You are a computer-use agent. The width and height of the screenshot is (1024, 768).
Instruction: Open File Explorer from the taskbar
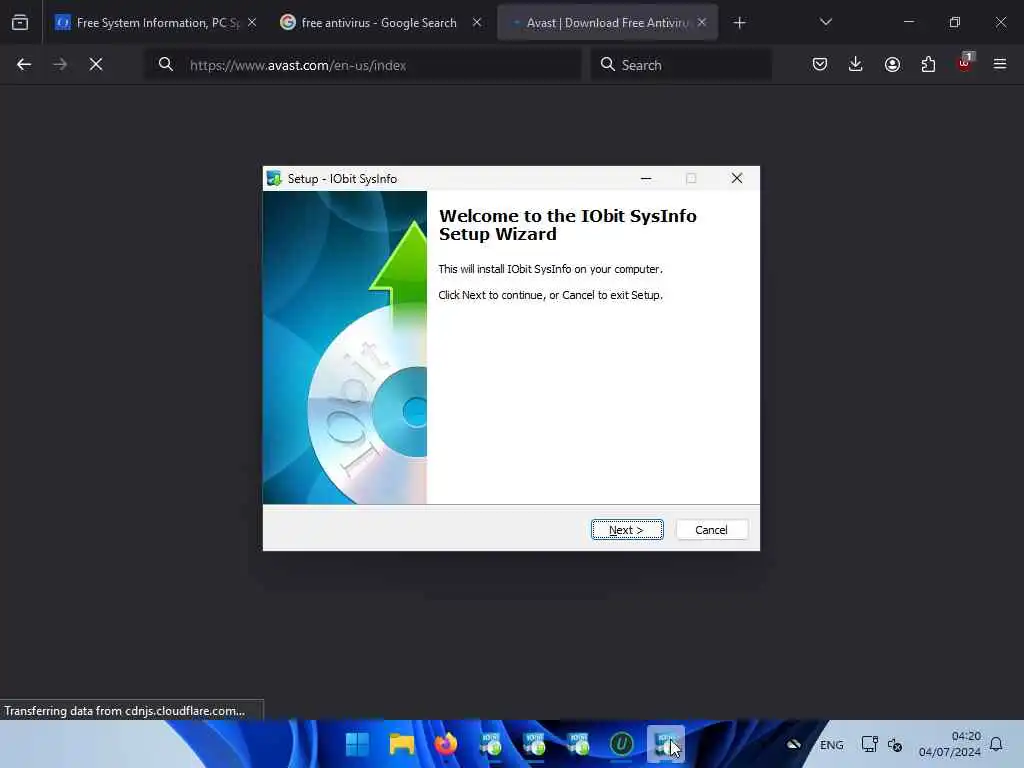(402, 744)
